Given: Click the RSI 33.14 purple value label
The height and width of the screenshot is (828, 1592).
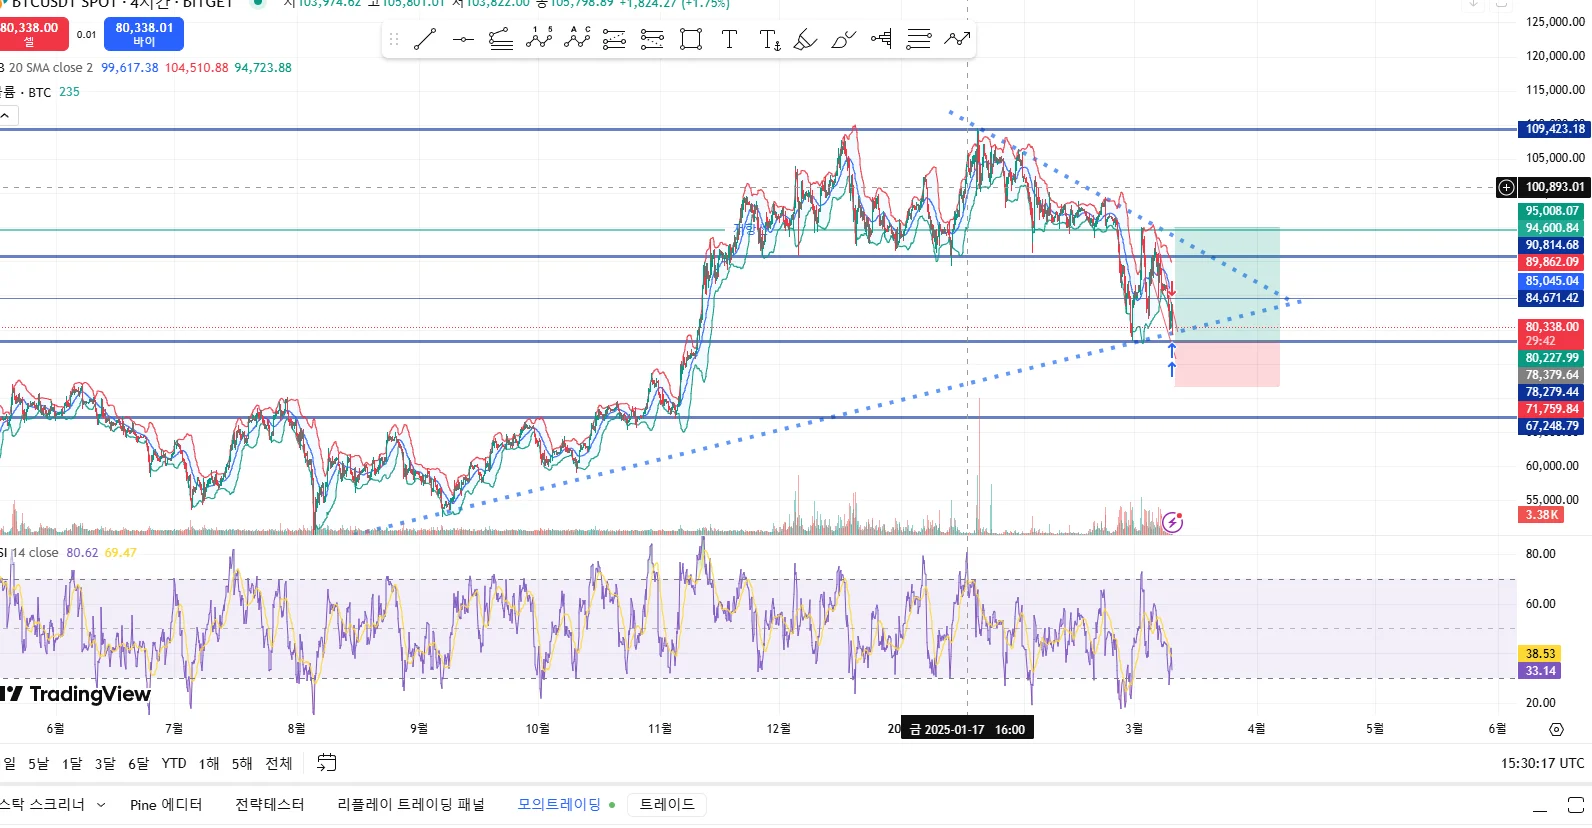Looking at the screenshot, I should (x=1540, y=671).
